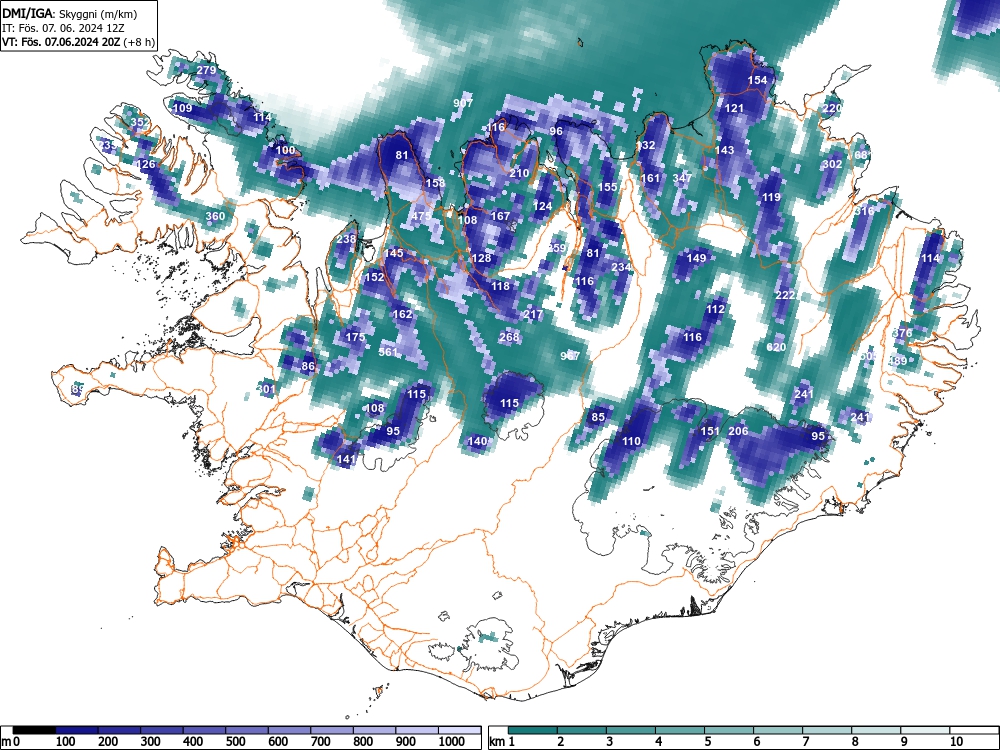This screenshot has height=750, width=1000.
Task: Click the visibility value 126 on the map
Action: 146,165
